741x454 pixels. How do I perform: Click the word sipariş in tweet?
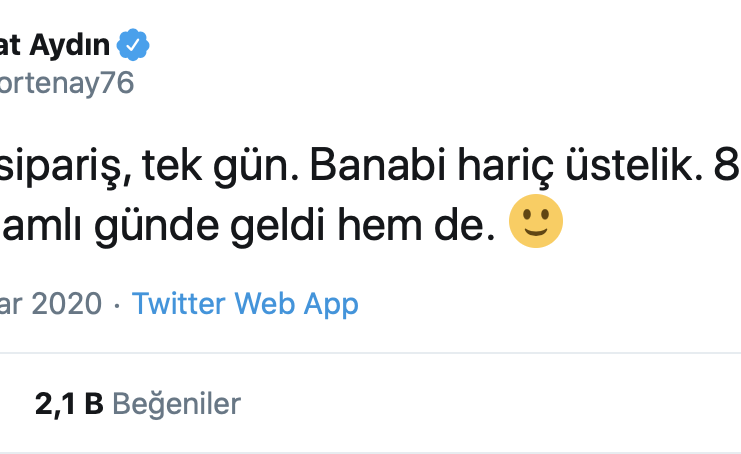66,168
